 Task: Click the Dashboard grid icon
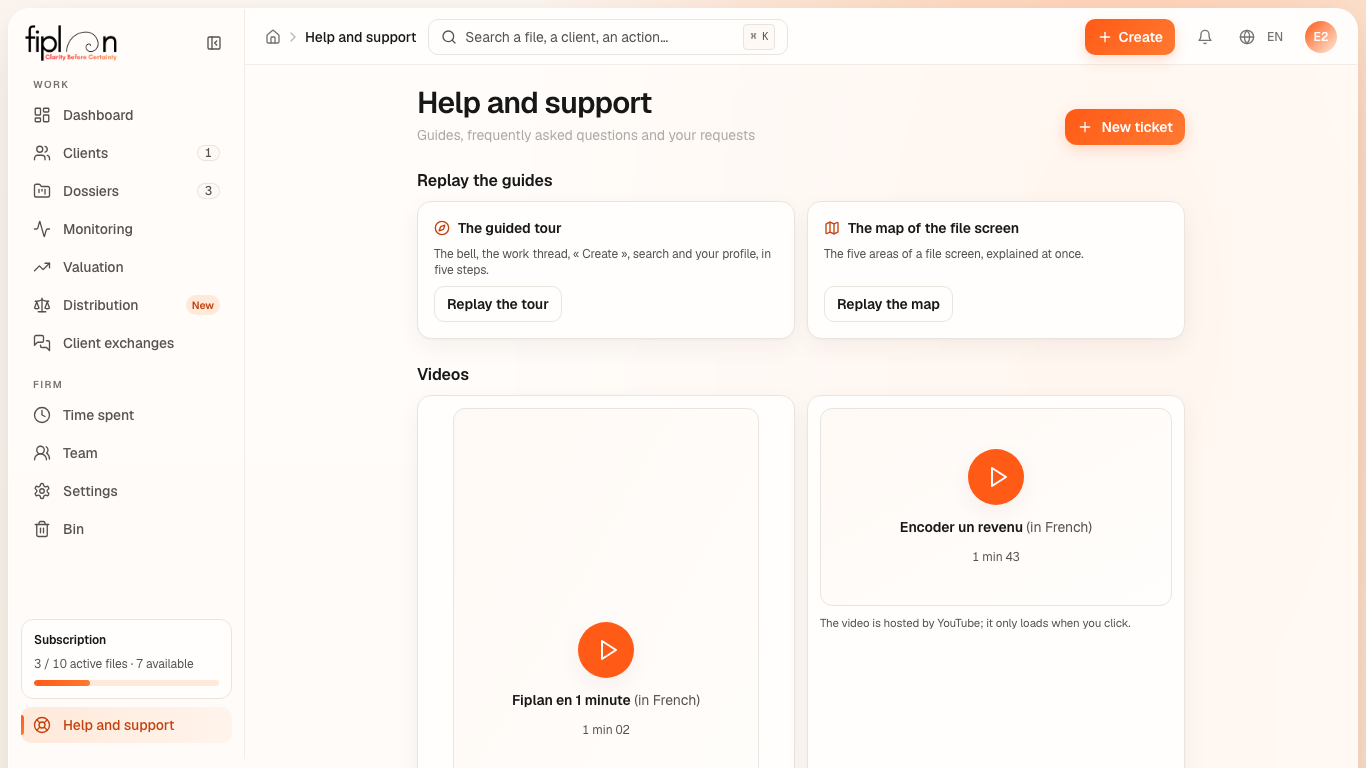(42, 115)
